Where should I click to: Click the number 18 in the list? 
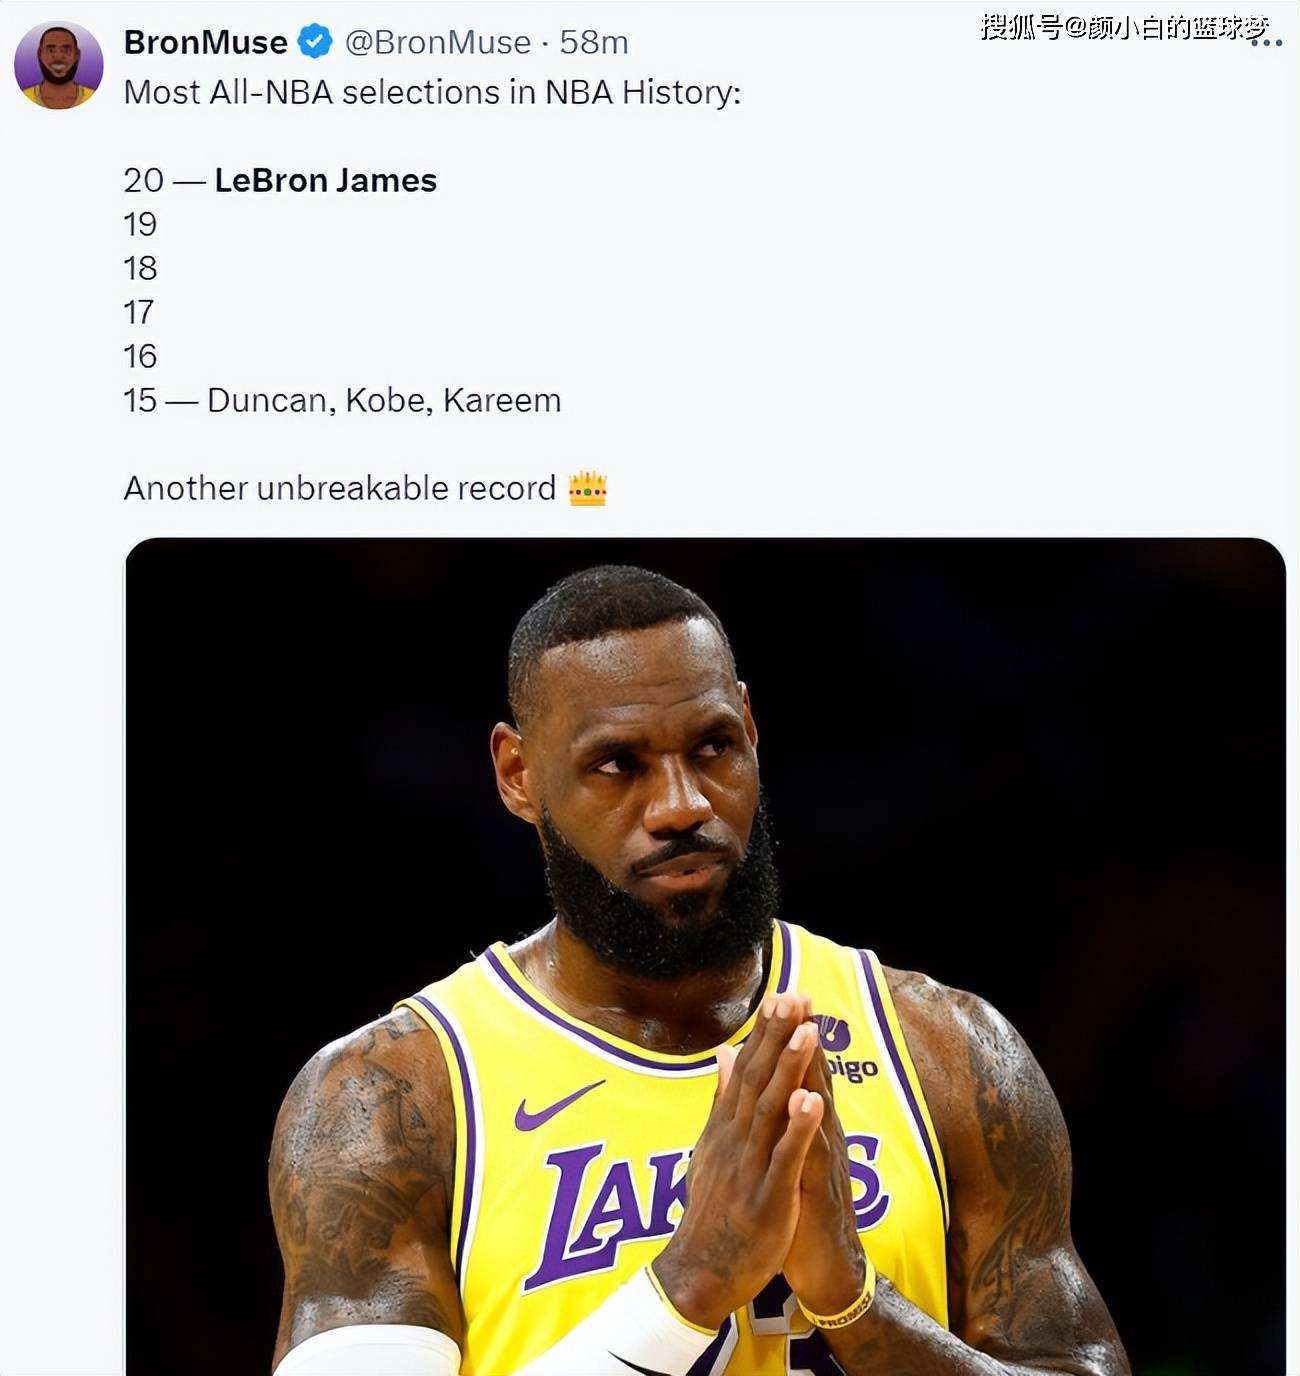pyautogui.click(x=140, y=268)
